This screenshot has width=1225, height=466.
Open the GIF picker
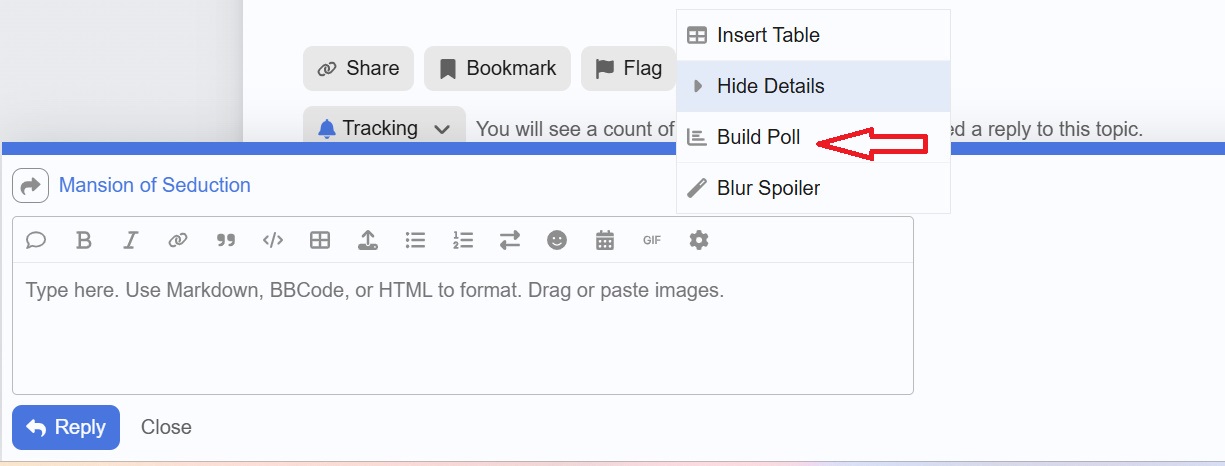[x=652, y=240]
